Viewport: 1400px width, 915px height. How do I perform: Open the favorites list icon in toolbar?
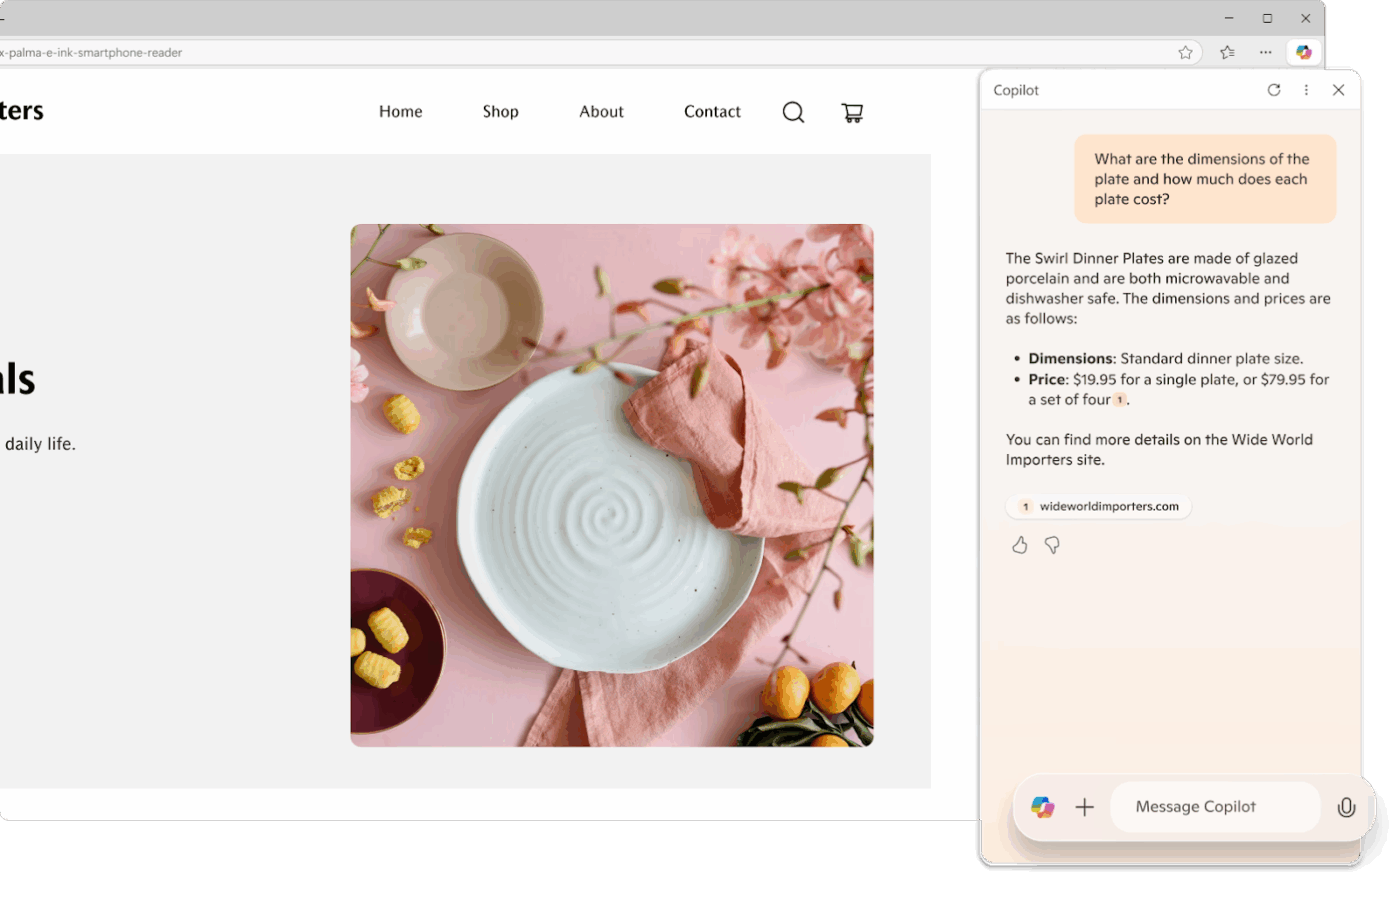click(1227, 52)
